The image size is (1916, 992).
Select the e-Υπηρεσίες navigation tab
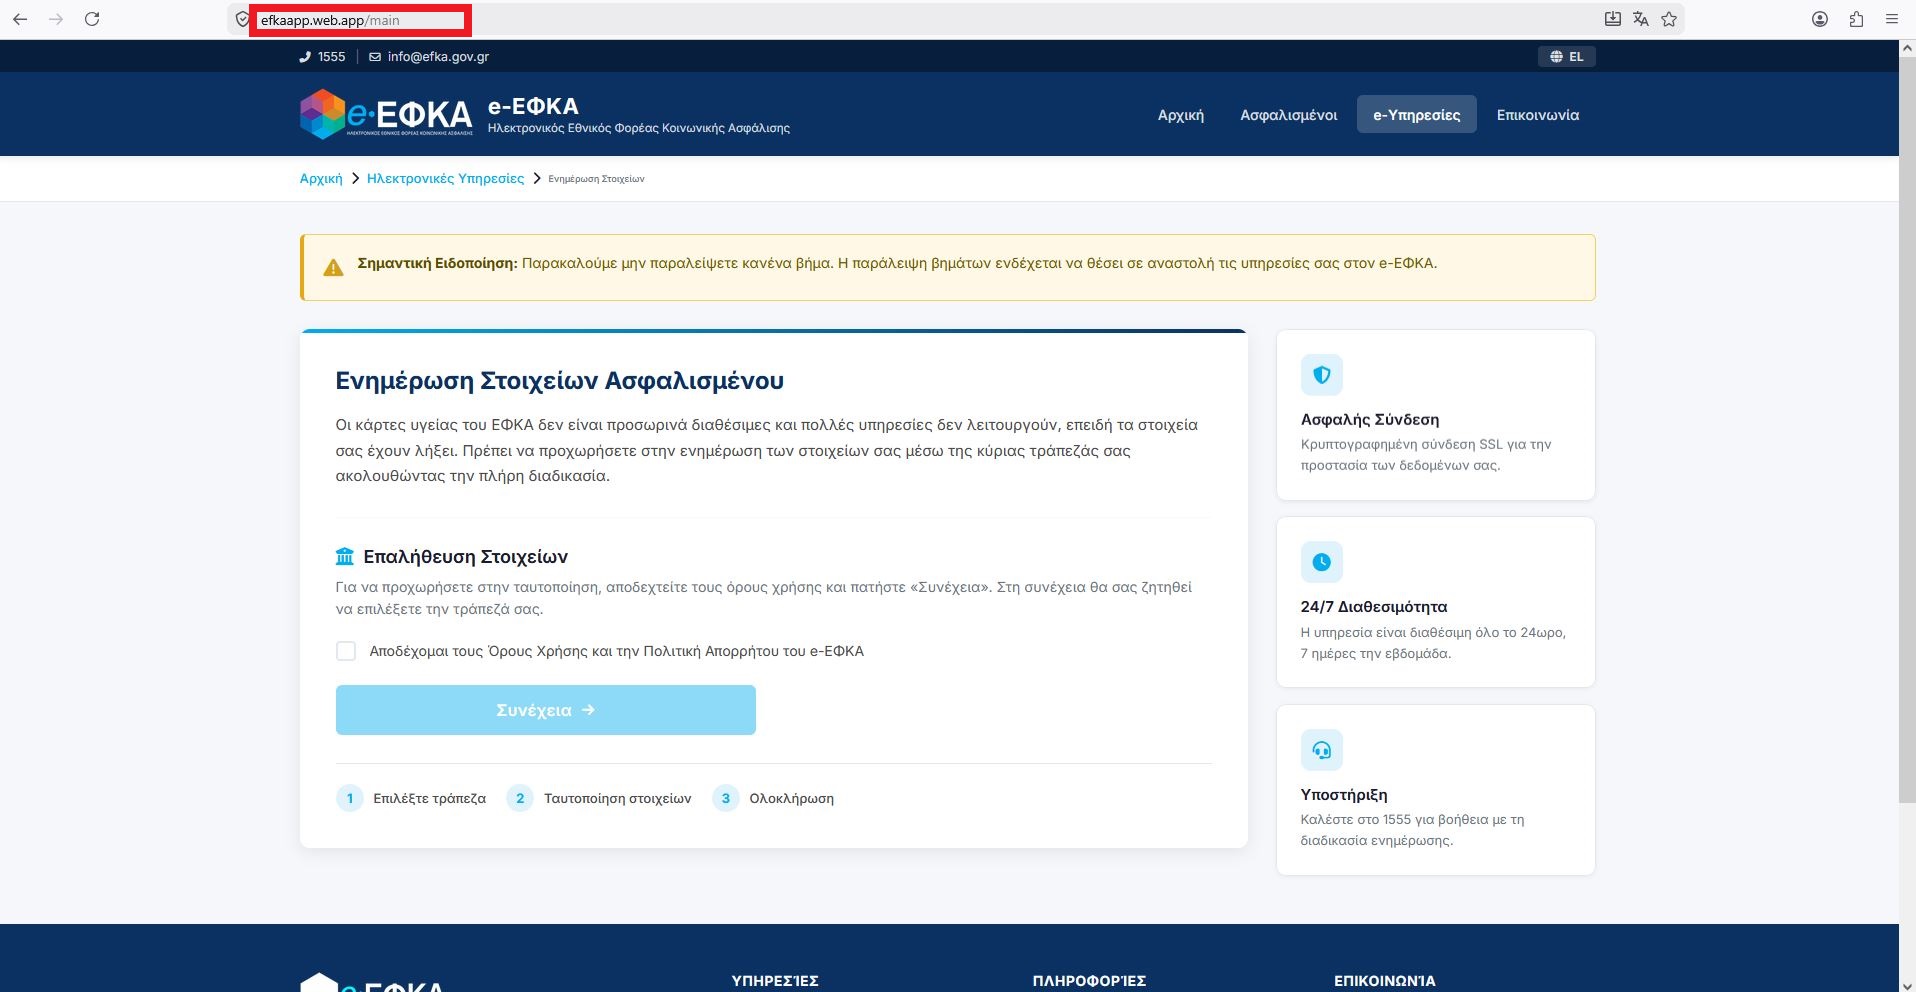point(1416,115)
